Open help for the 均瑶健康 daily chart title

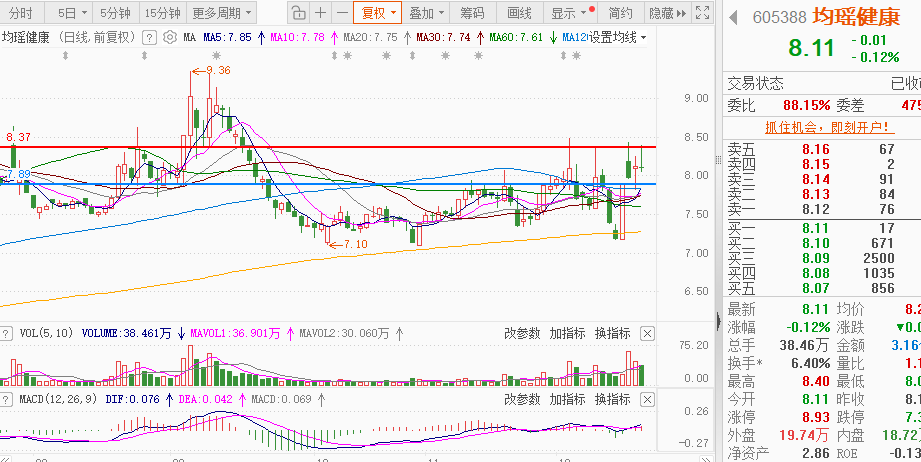point(150,38)
